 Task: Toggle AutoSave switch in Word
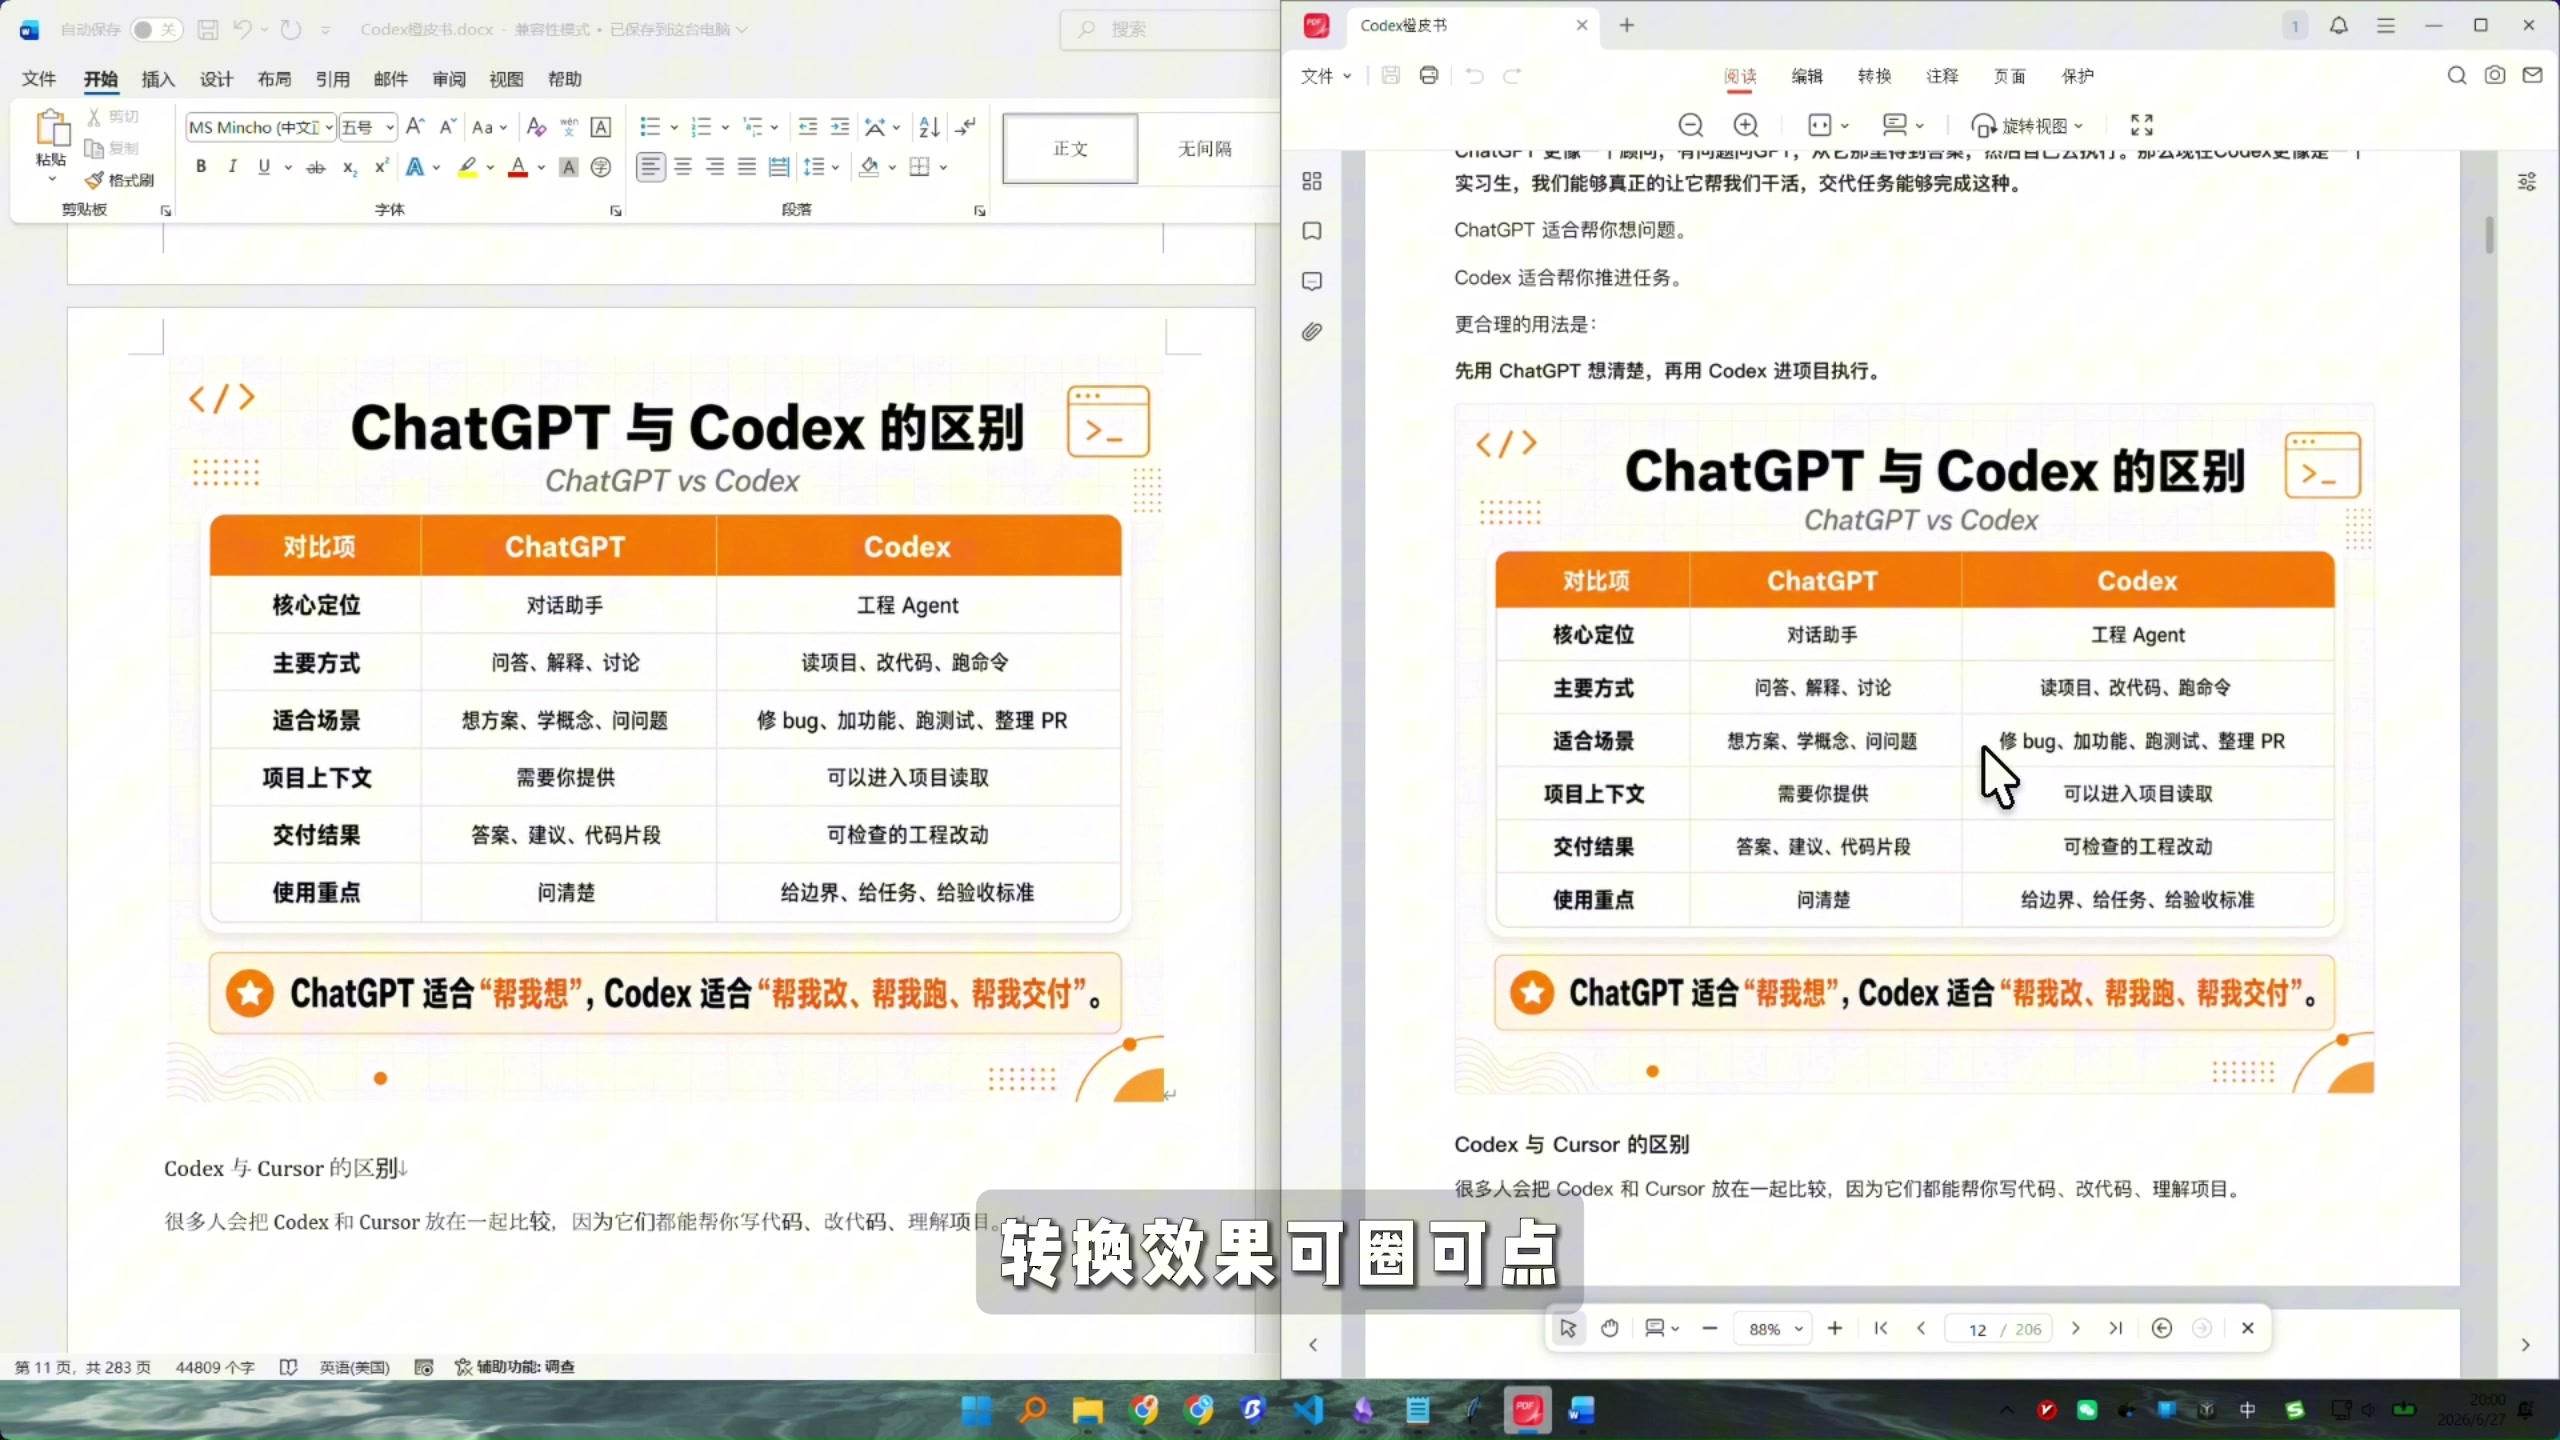point(155,30)
